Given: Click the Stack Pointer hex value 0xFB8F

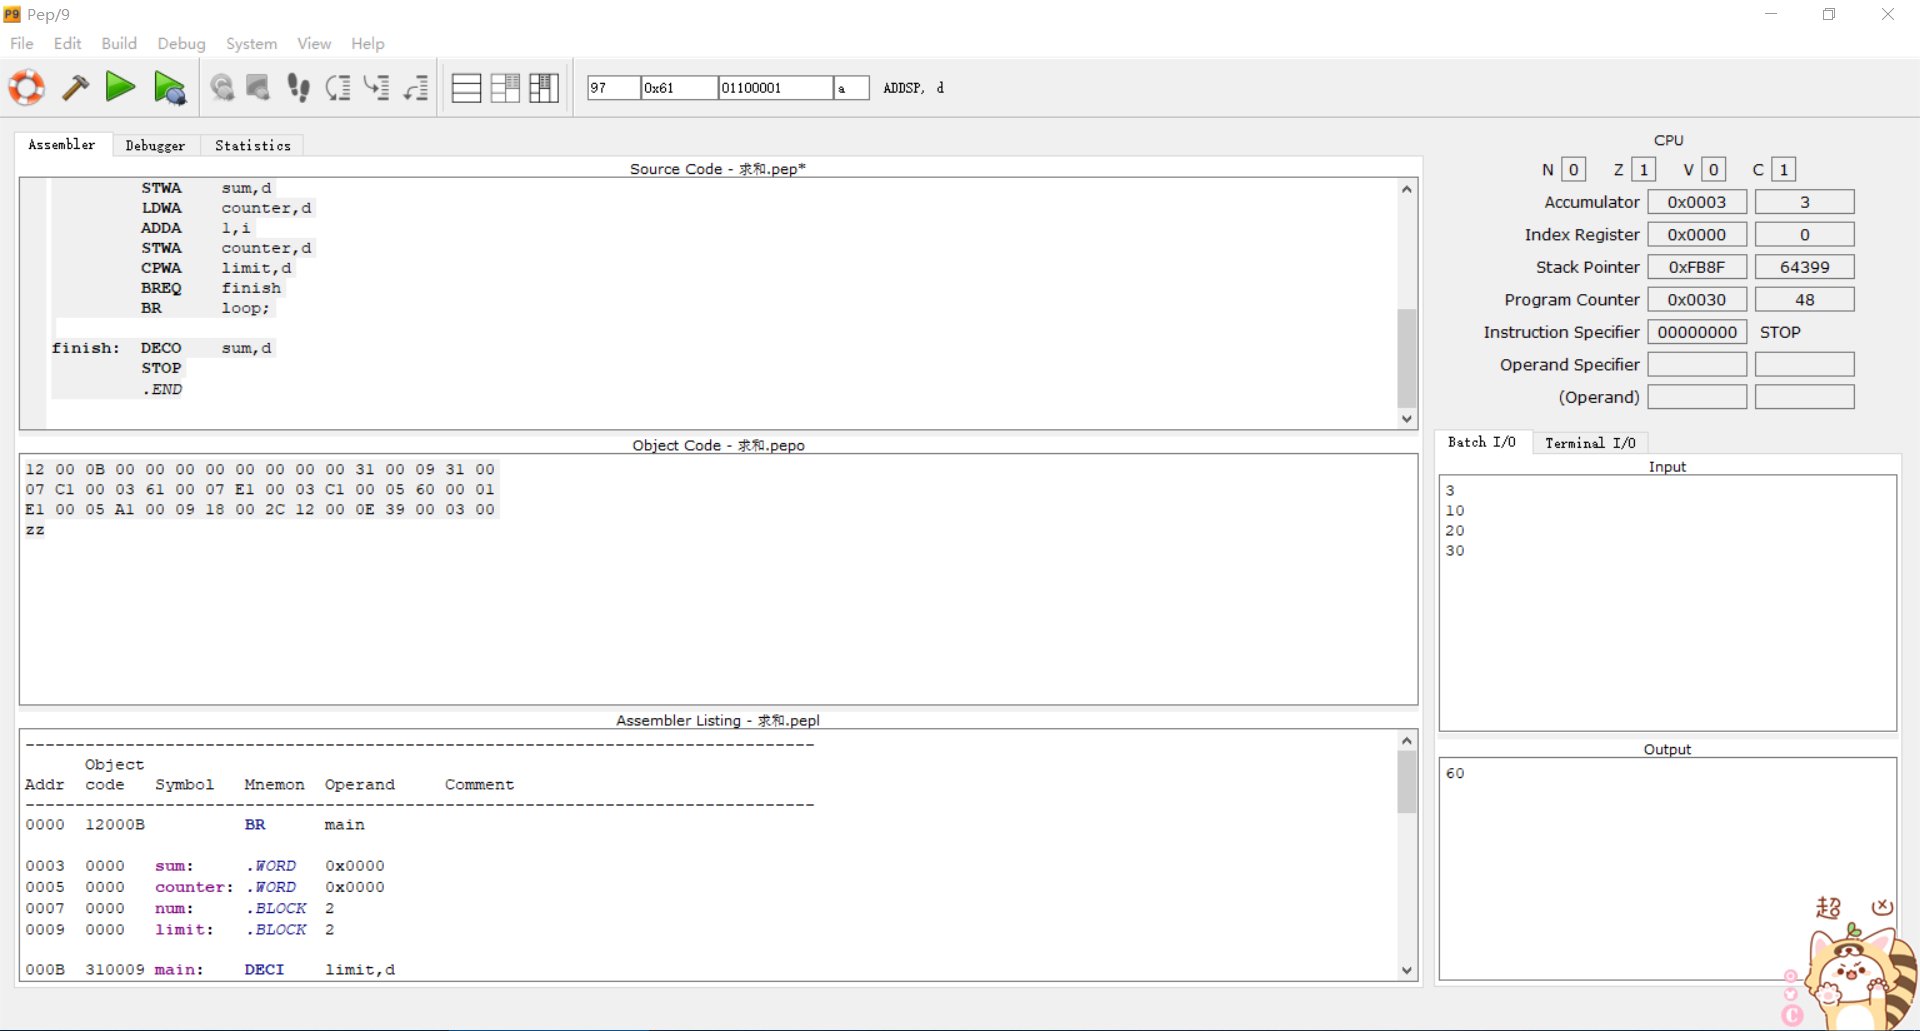Looking at the screenshot, I should click(x=1697, y=267).
